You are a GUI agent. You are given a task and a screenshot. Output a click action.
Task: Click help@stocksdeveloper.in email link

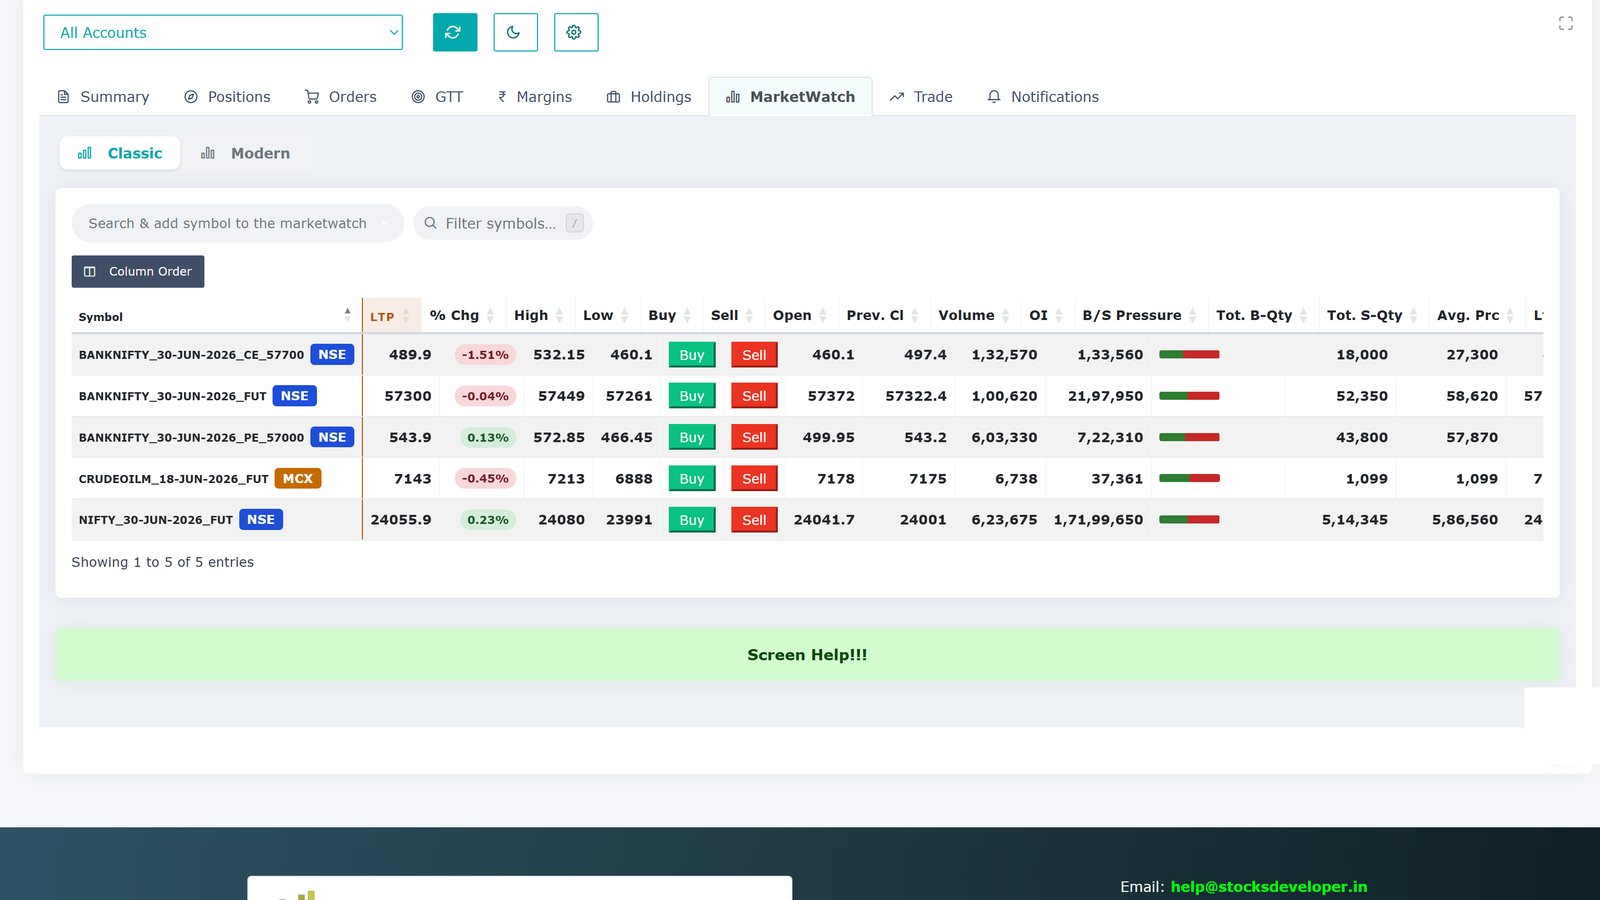[x=1269, y=887]
